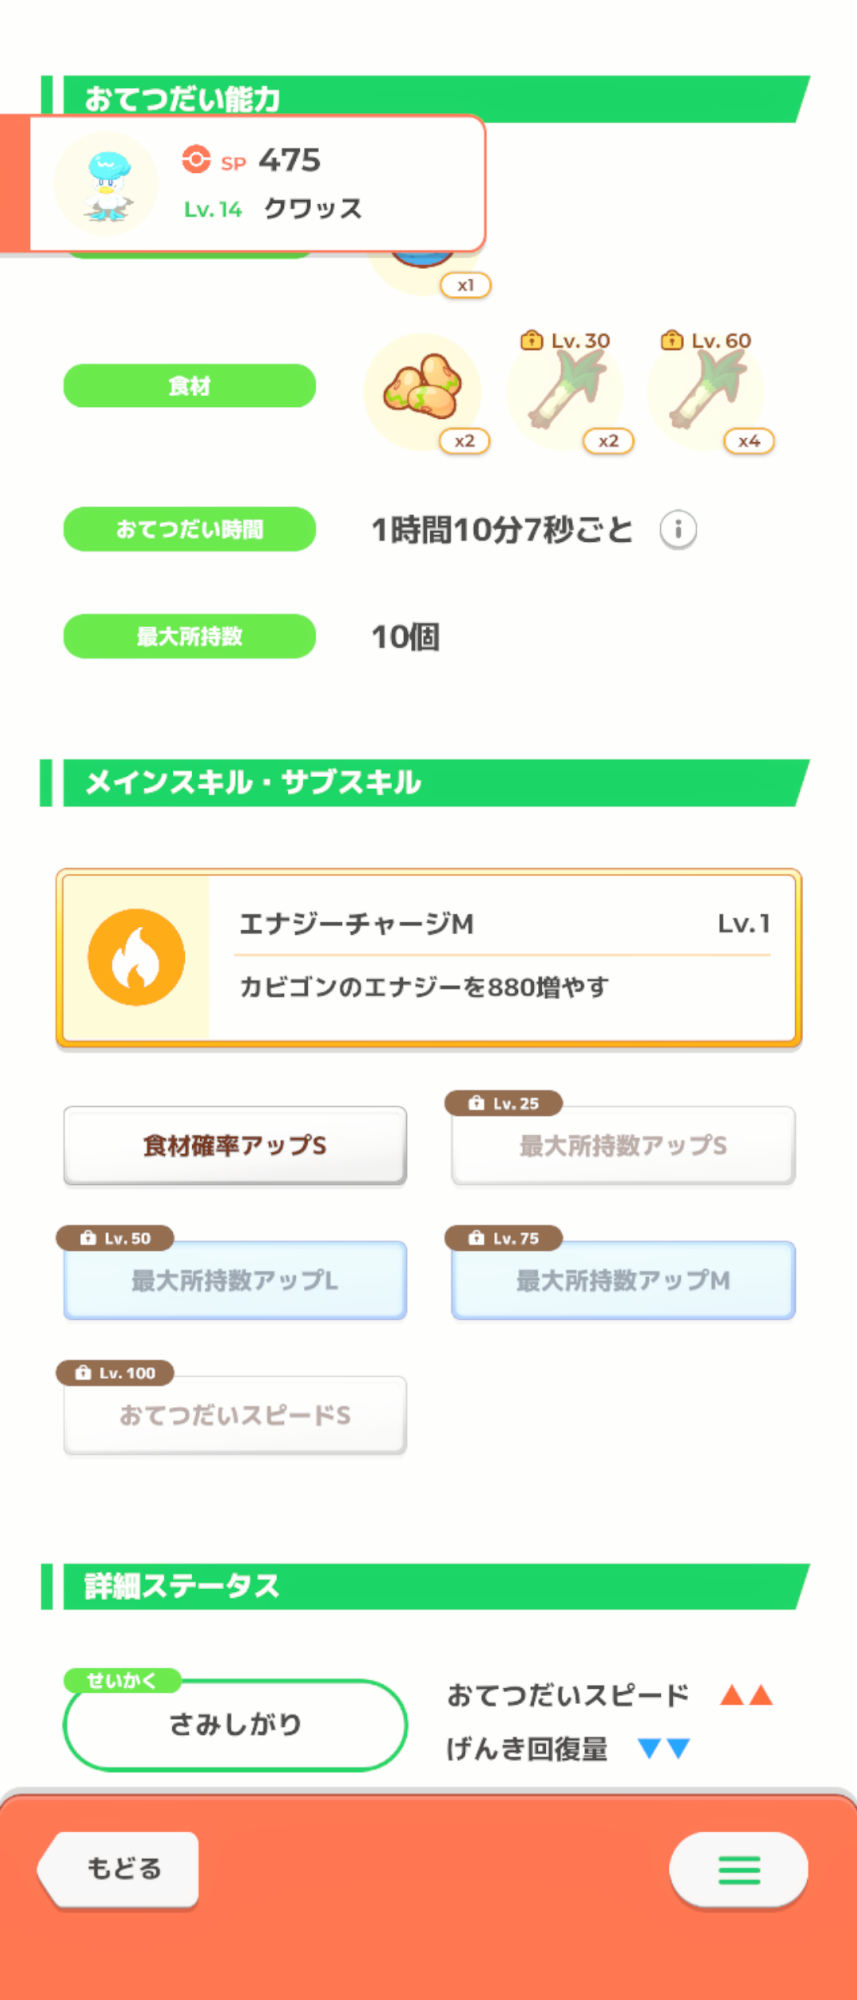Image resolution: width=857 pixels, height=2000 pixels.
Task: Select the locked 最大所持数アップS sub skill
Action: coord(623,1145)
